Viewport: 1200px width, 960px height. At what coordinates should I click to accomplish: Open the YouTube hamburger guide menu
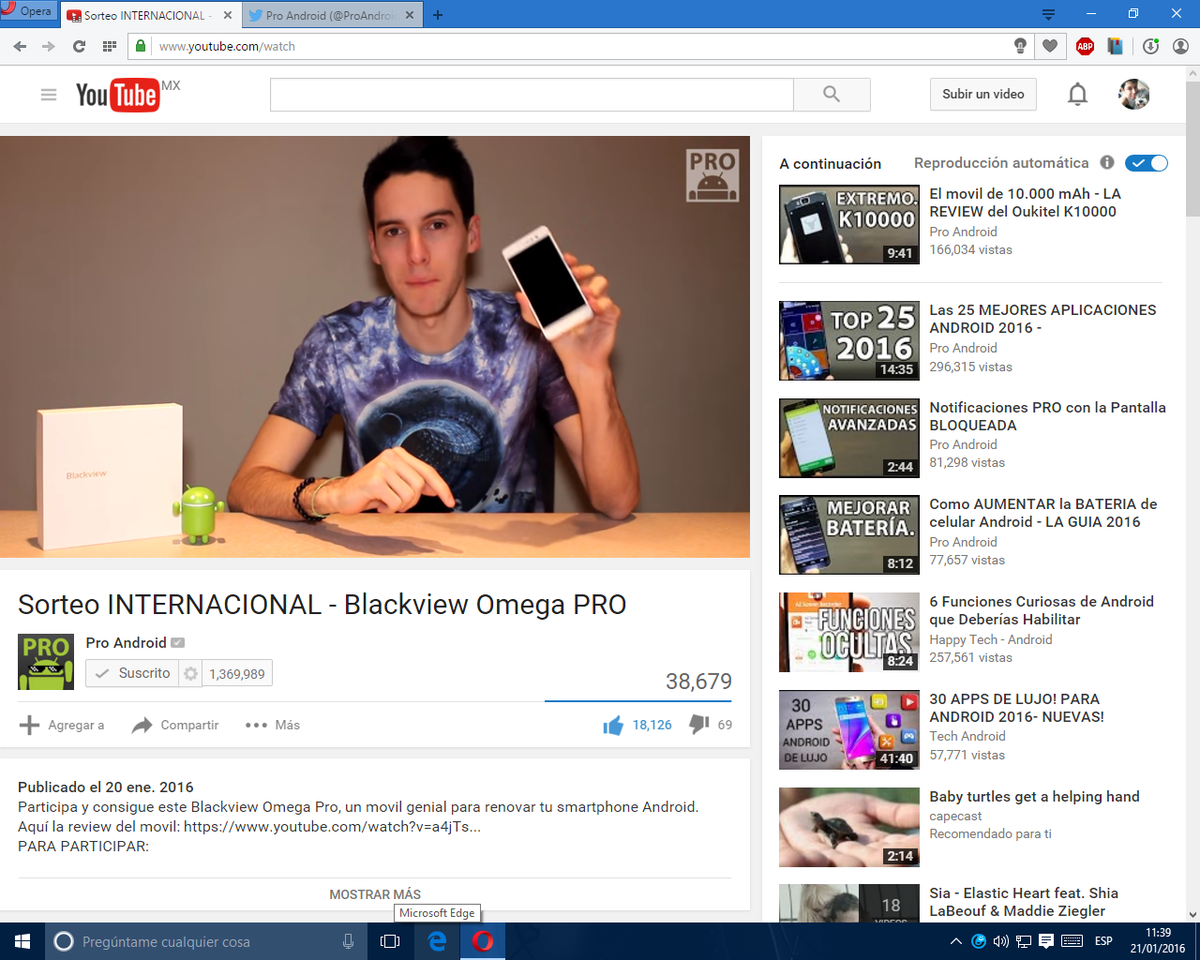pos(48,95)
